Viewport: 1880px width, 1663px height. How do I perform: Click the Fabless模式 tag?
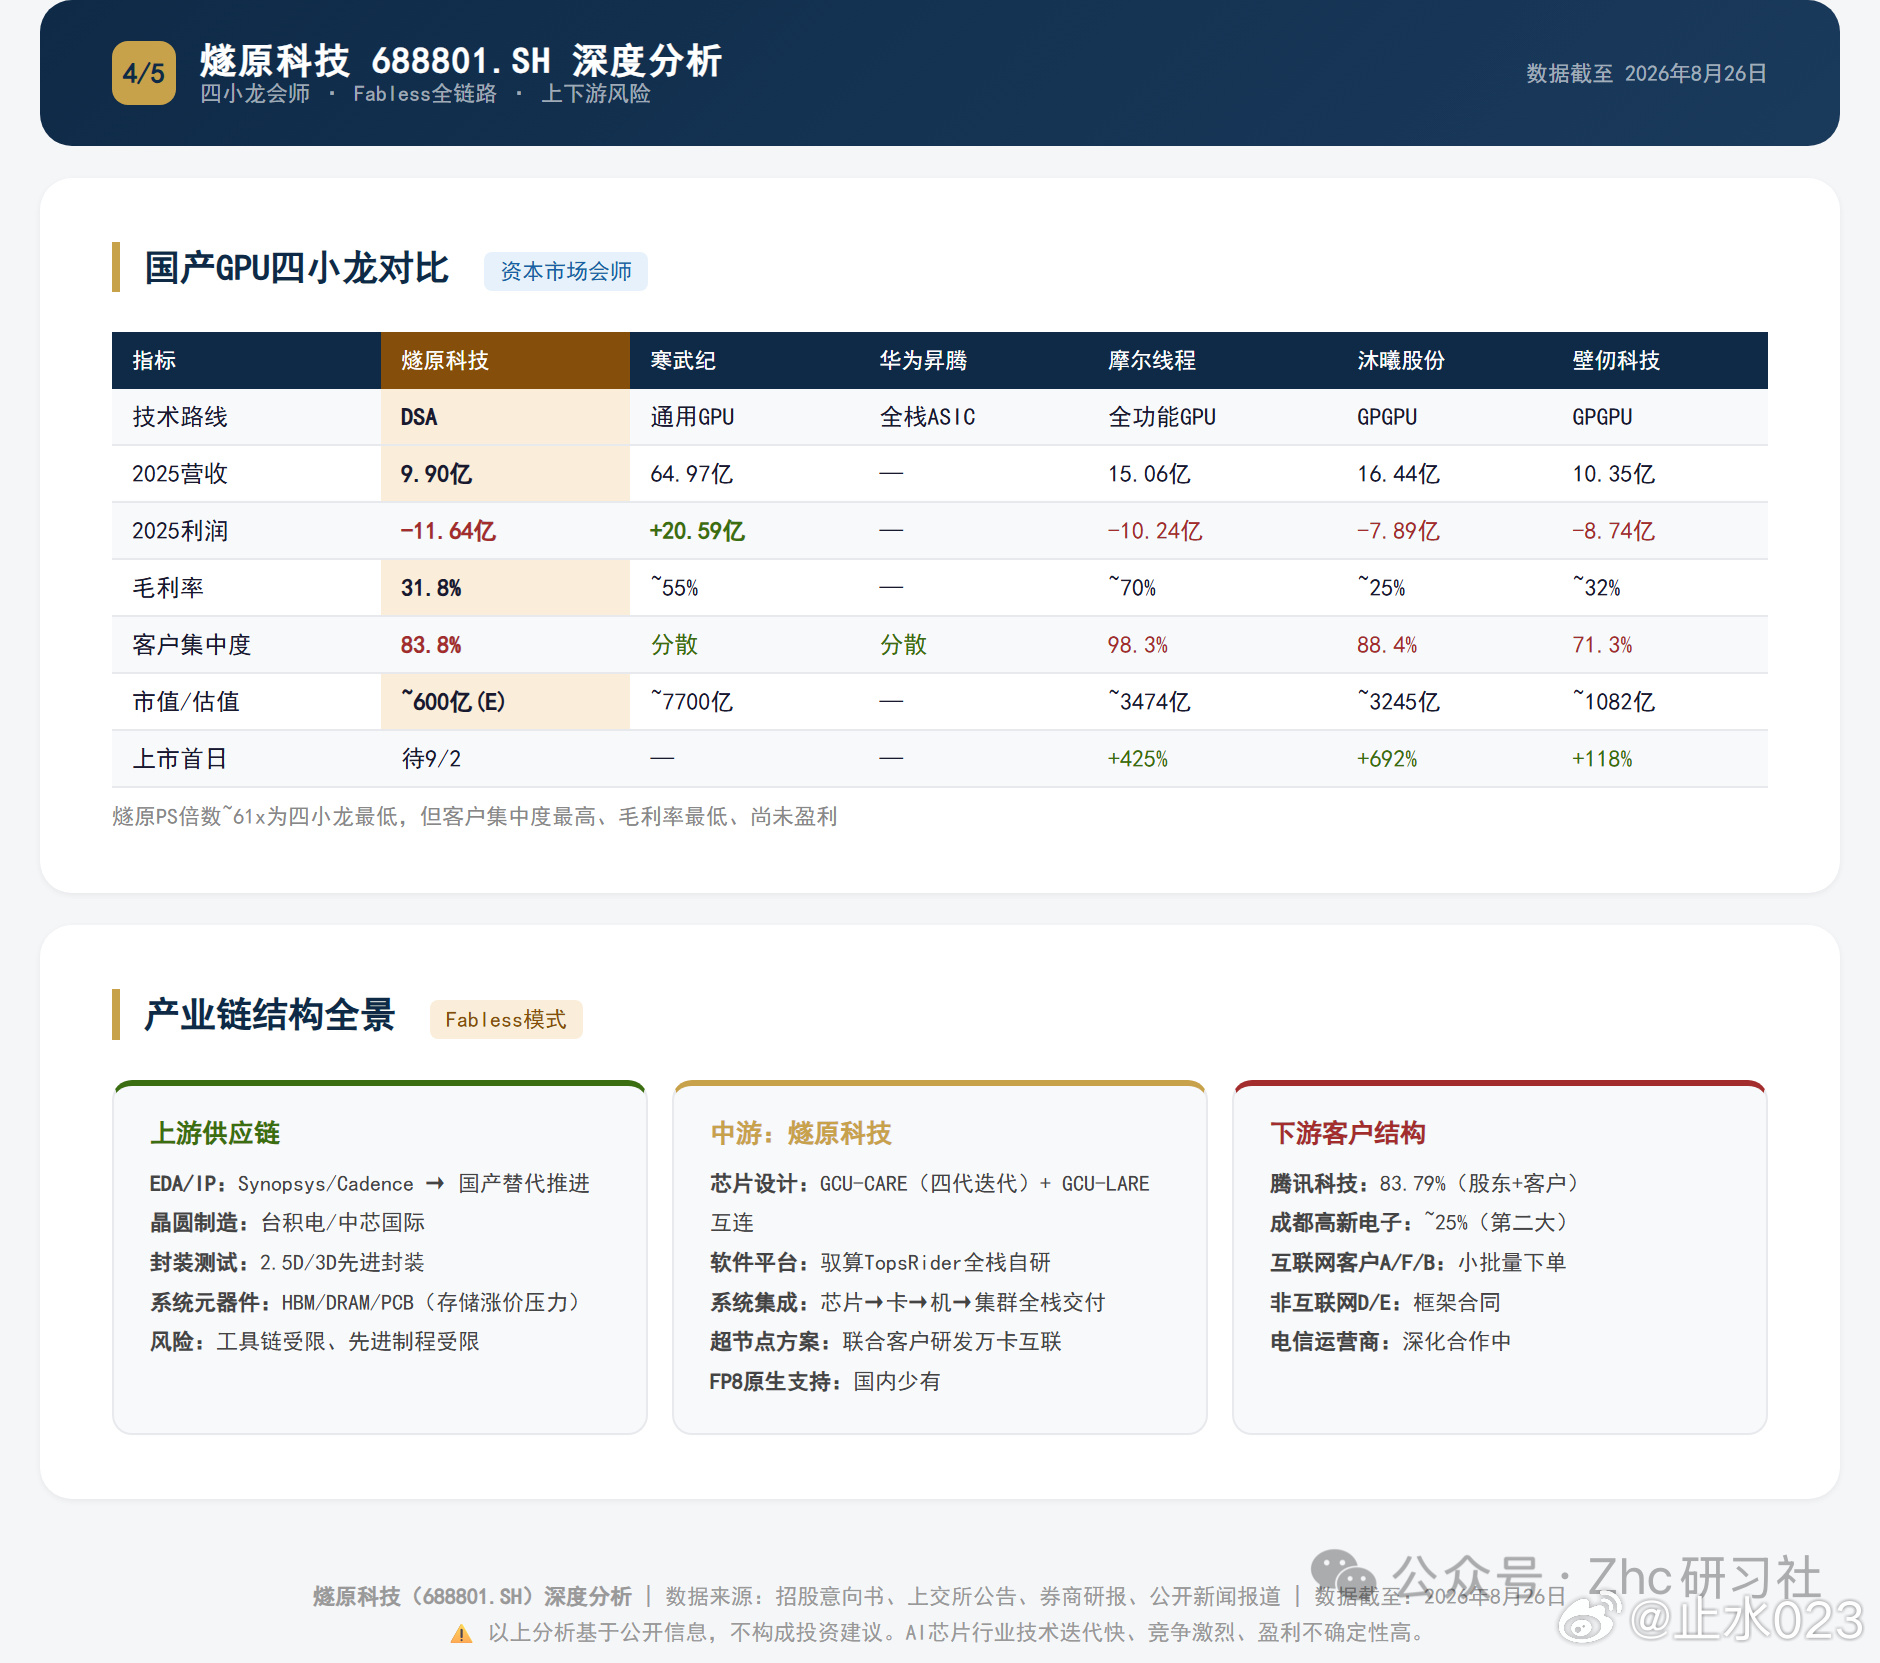coord(506,1019)
